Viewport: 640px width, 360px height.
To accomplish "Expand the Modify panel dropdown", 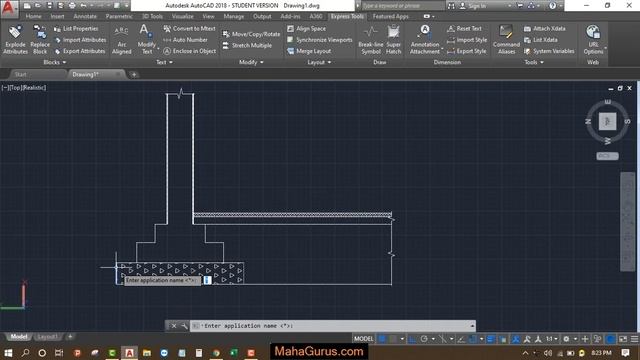I will tap(251, 62).
